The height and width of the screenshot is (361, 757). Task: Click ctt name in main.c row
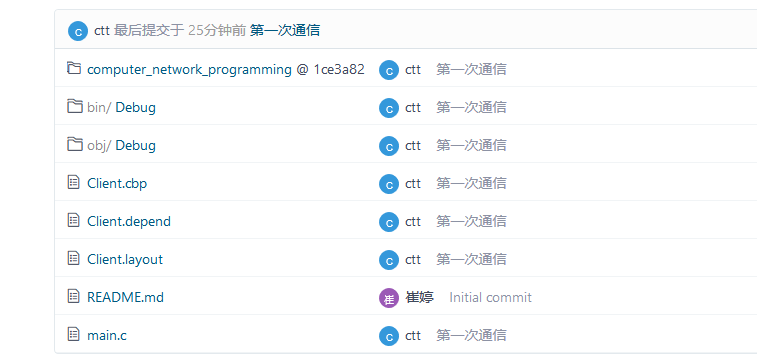[x=413, y=336]
